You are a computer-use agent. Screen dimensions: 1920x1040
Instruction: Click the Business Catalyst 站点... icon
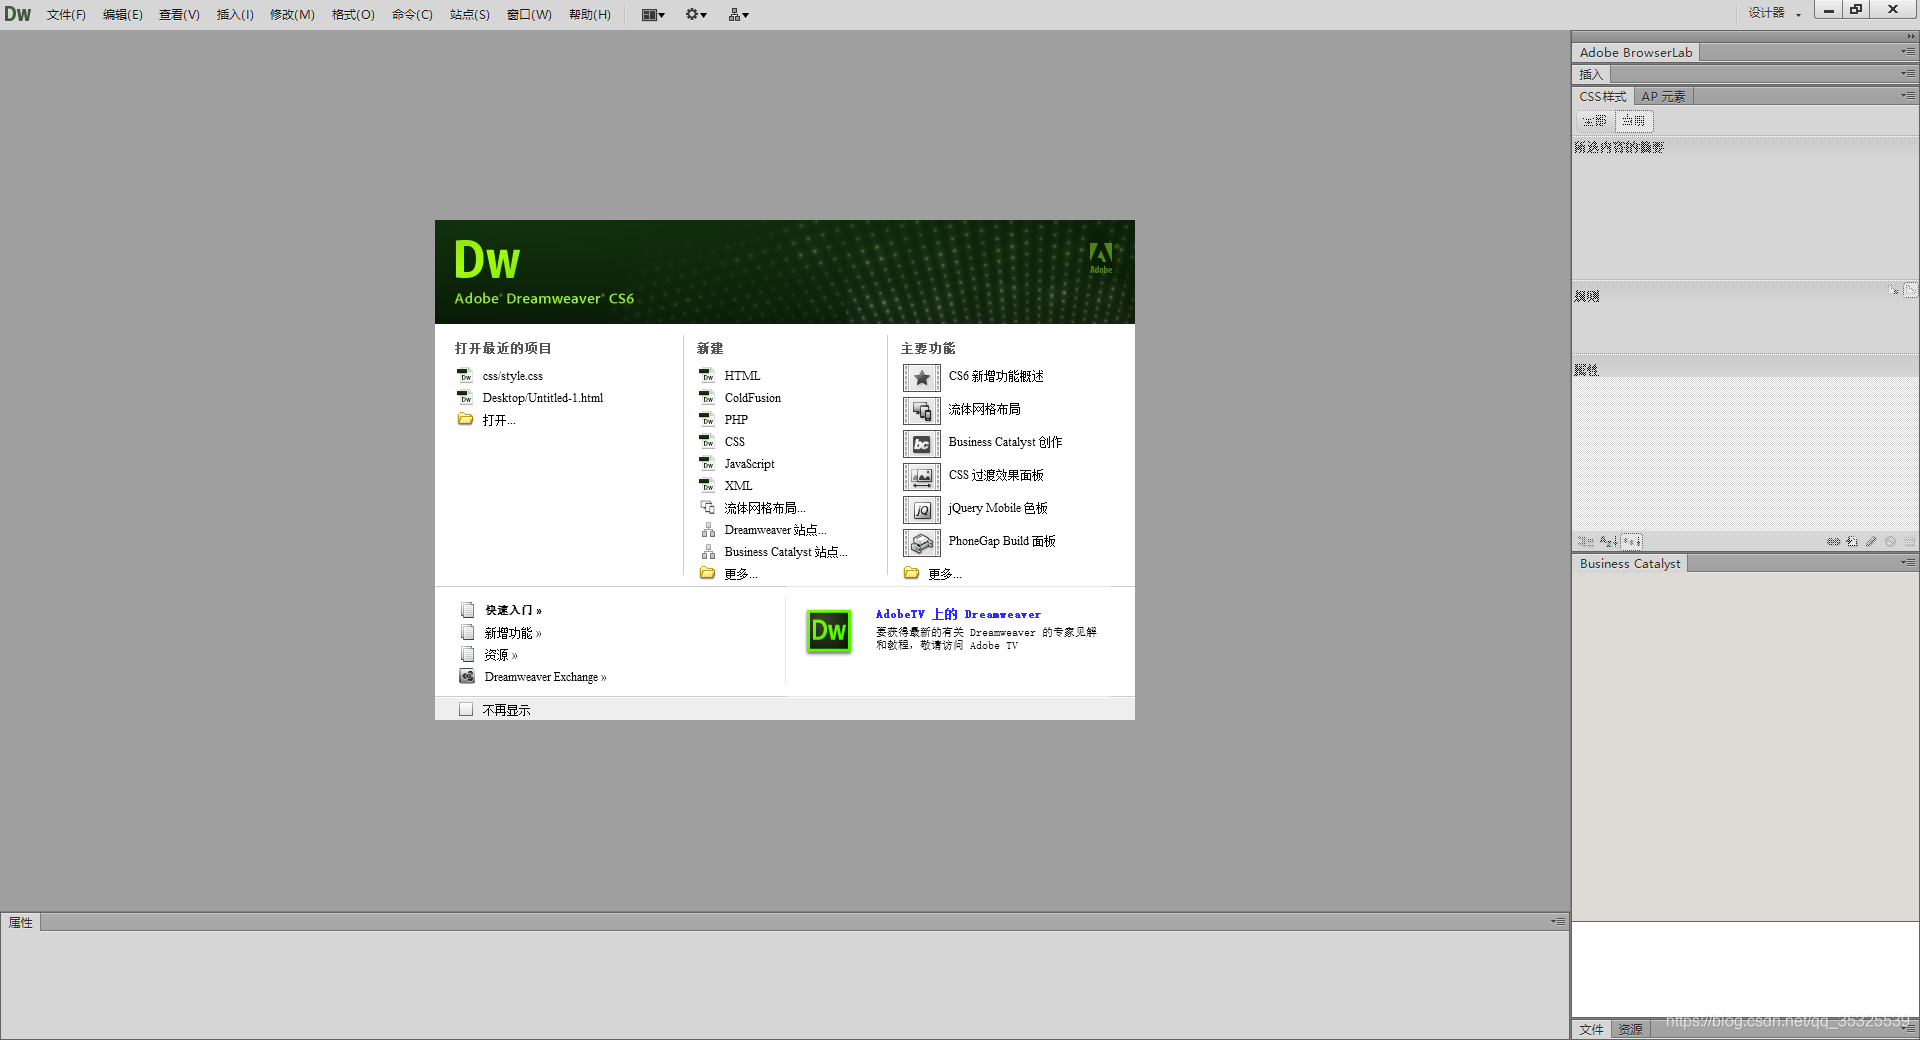(707, 551)
